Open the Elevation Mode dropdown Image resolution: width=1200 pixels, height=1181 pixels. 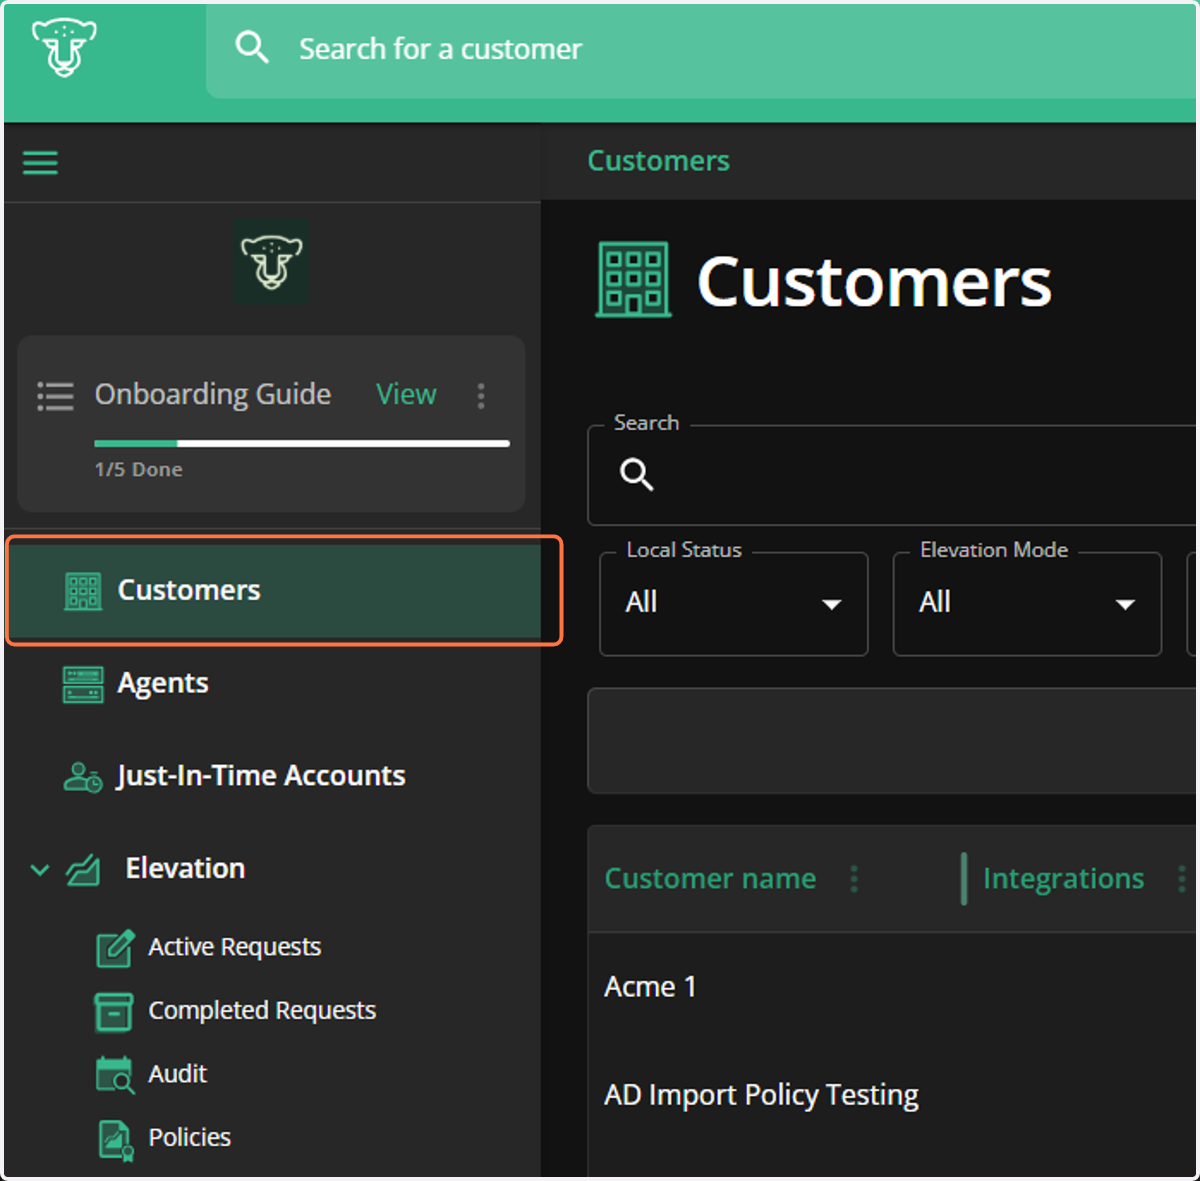pos(1027,604)
